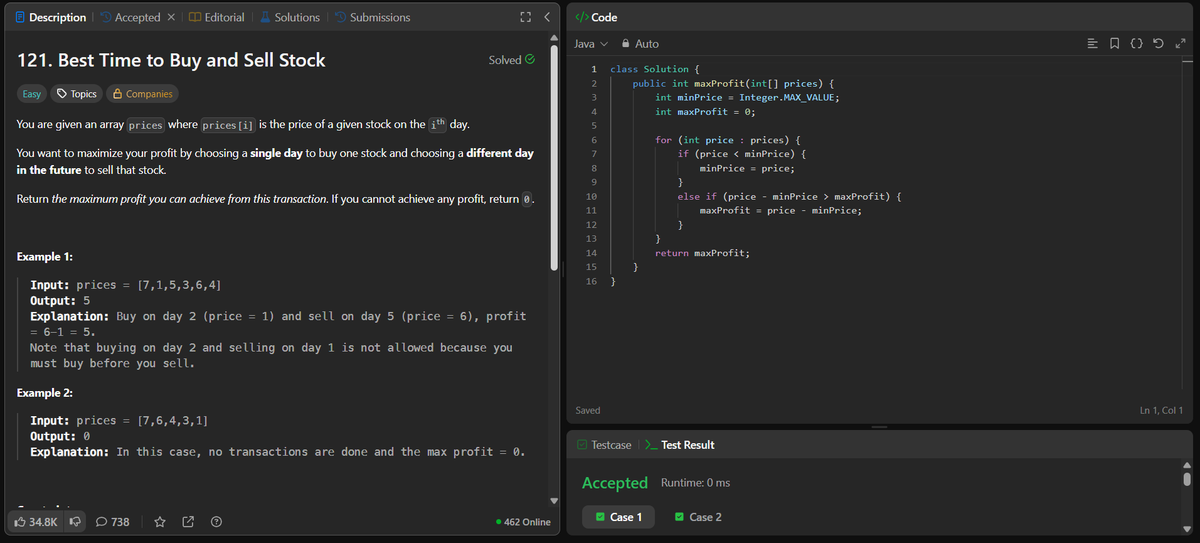Click the line 'int minPrice = Integer.MAX_VALUE;'
This screenshot has height=543, width=1200.
pos(746,97)
